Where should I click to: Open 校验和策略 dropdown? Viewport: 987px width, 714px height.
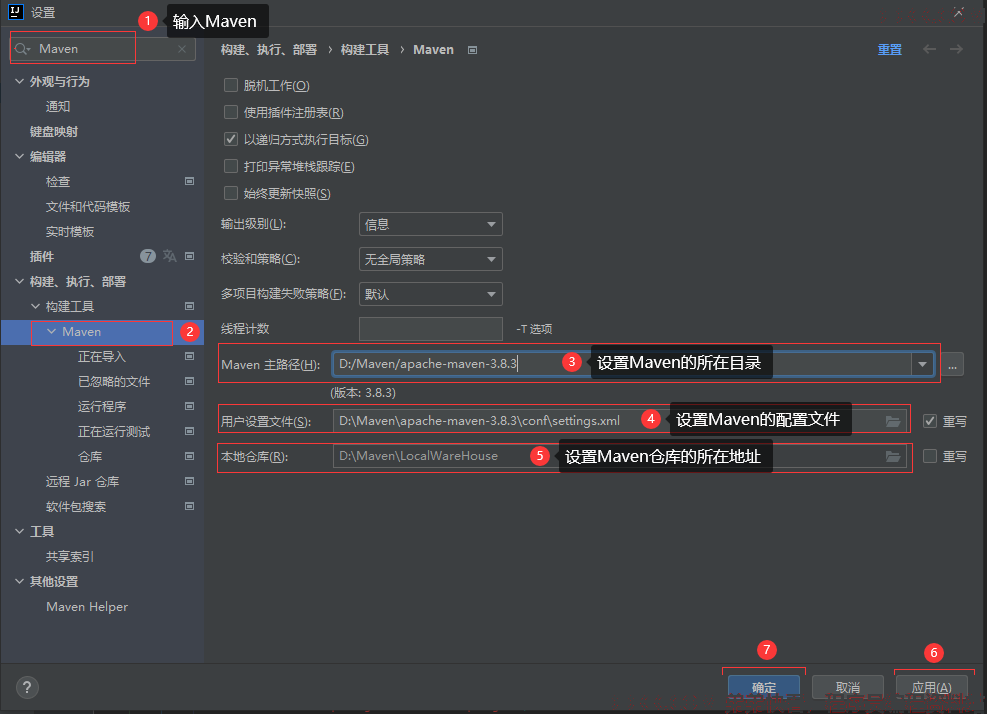(431, 259)
